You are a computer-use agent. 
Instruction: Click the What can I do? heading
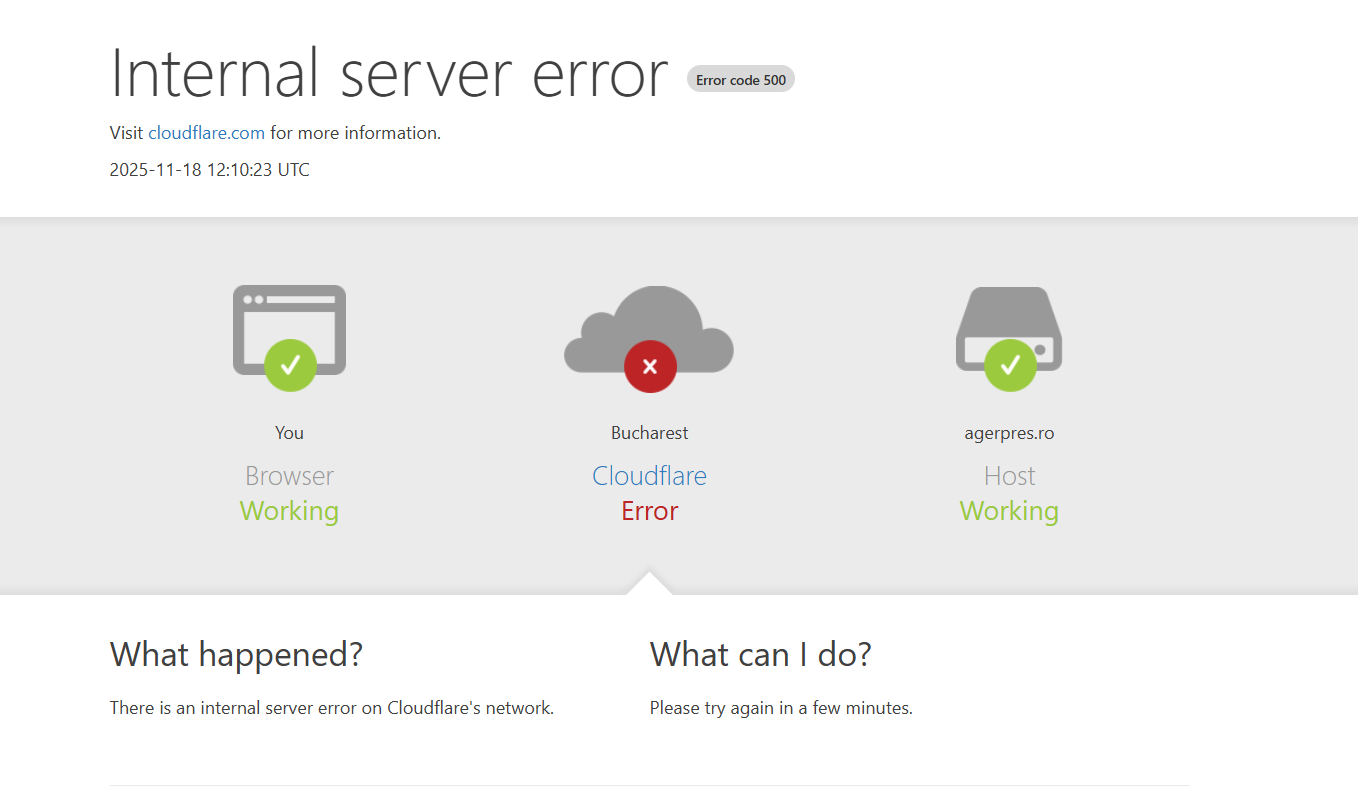click(760, 654)
